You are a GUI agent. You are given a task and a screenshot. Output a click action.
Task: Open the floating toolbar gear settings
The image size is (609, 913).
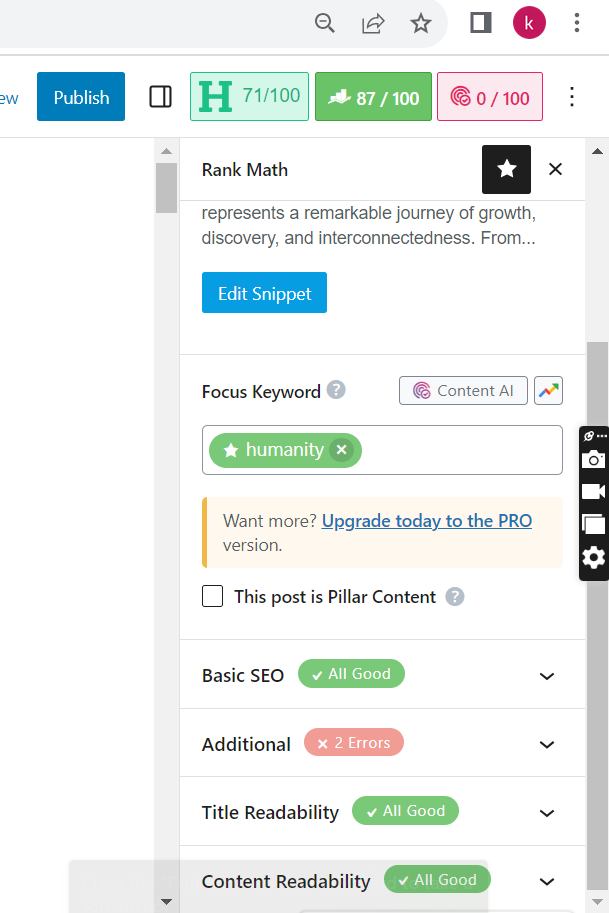pyautogui.click(x=594, y=557)
